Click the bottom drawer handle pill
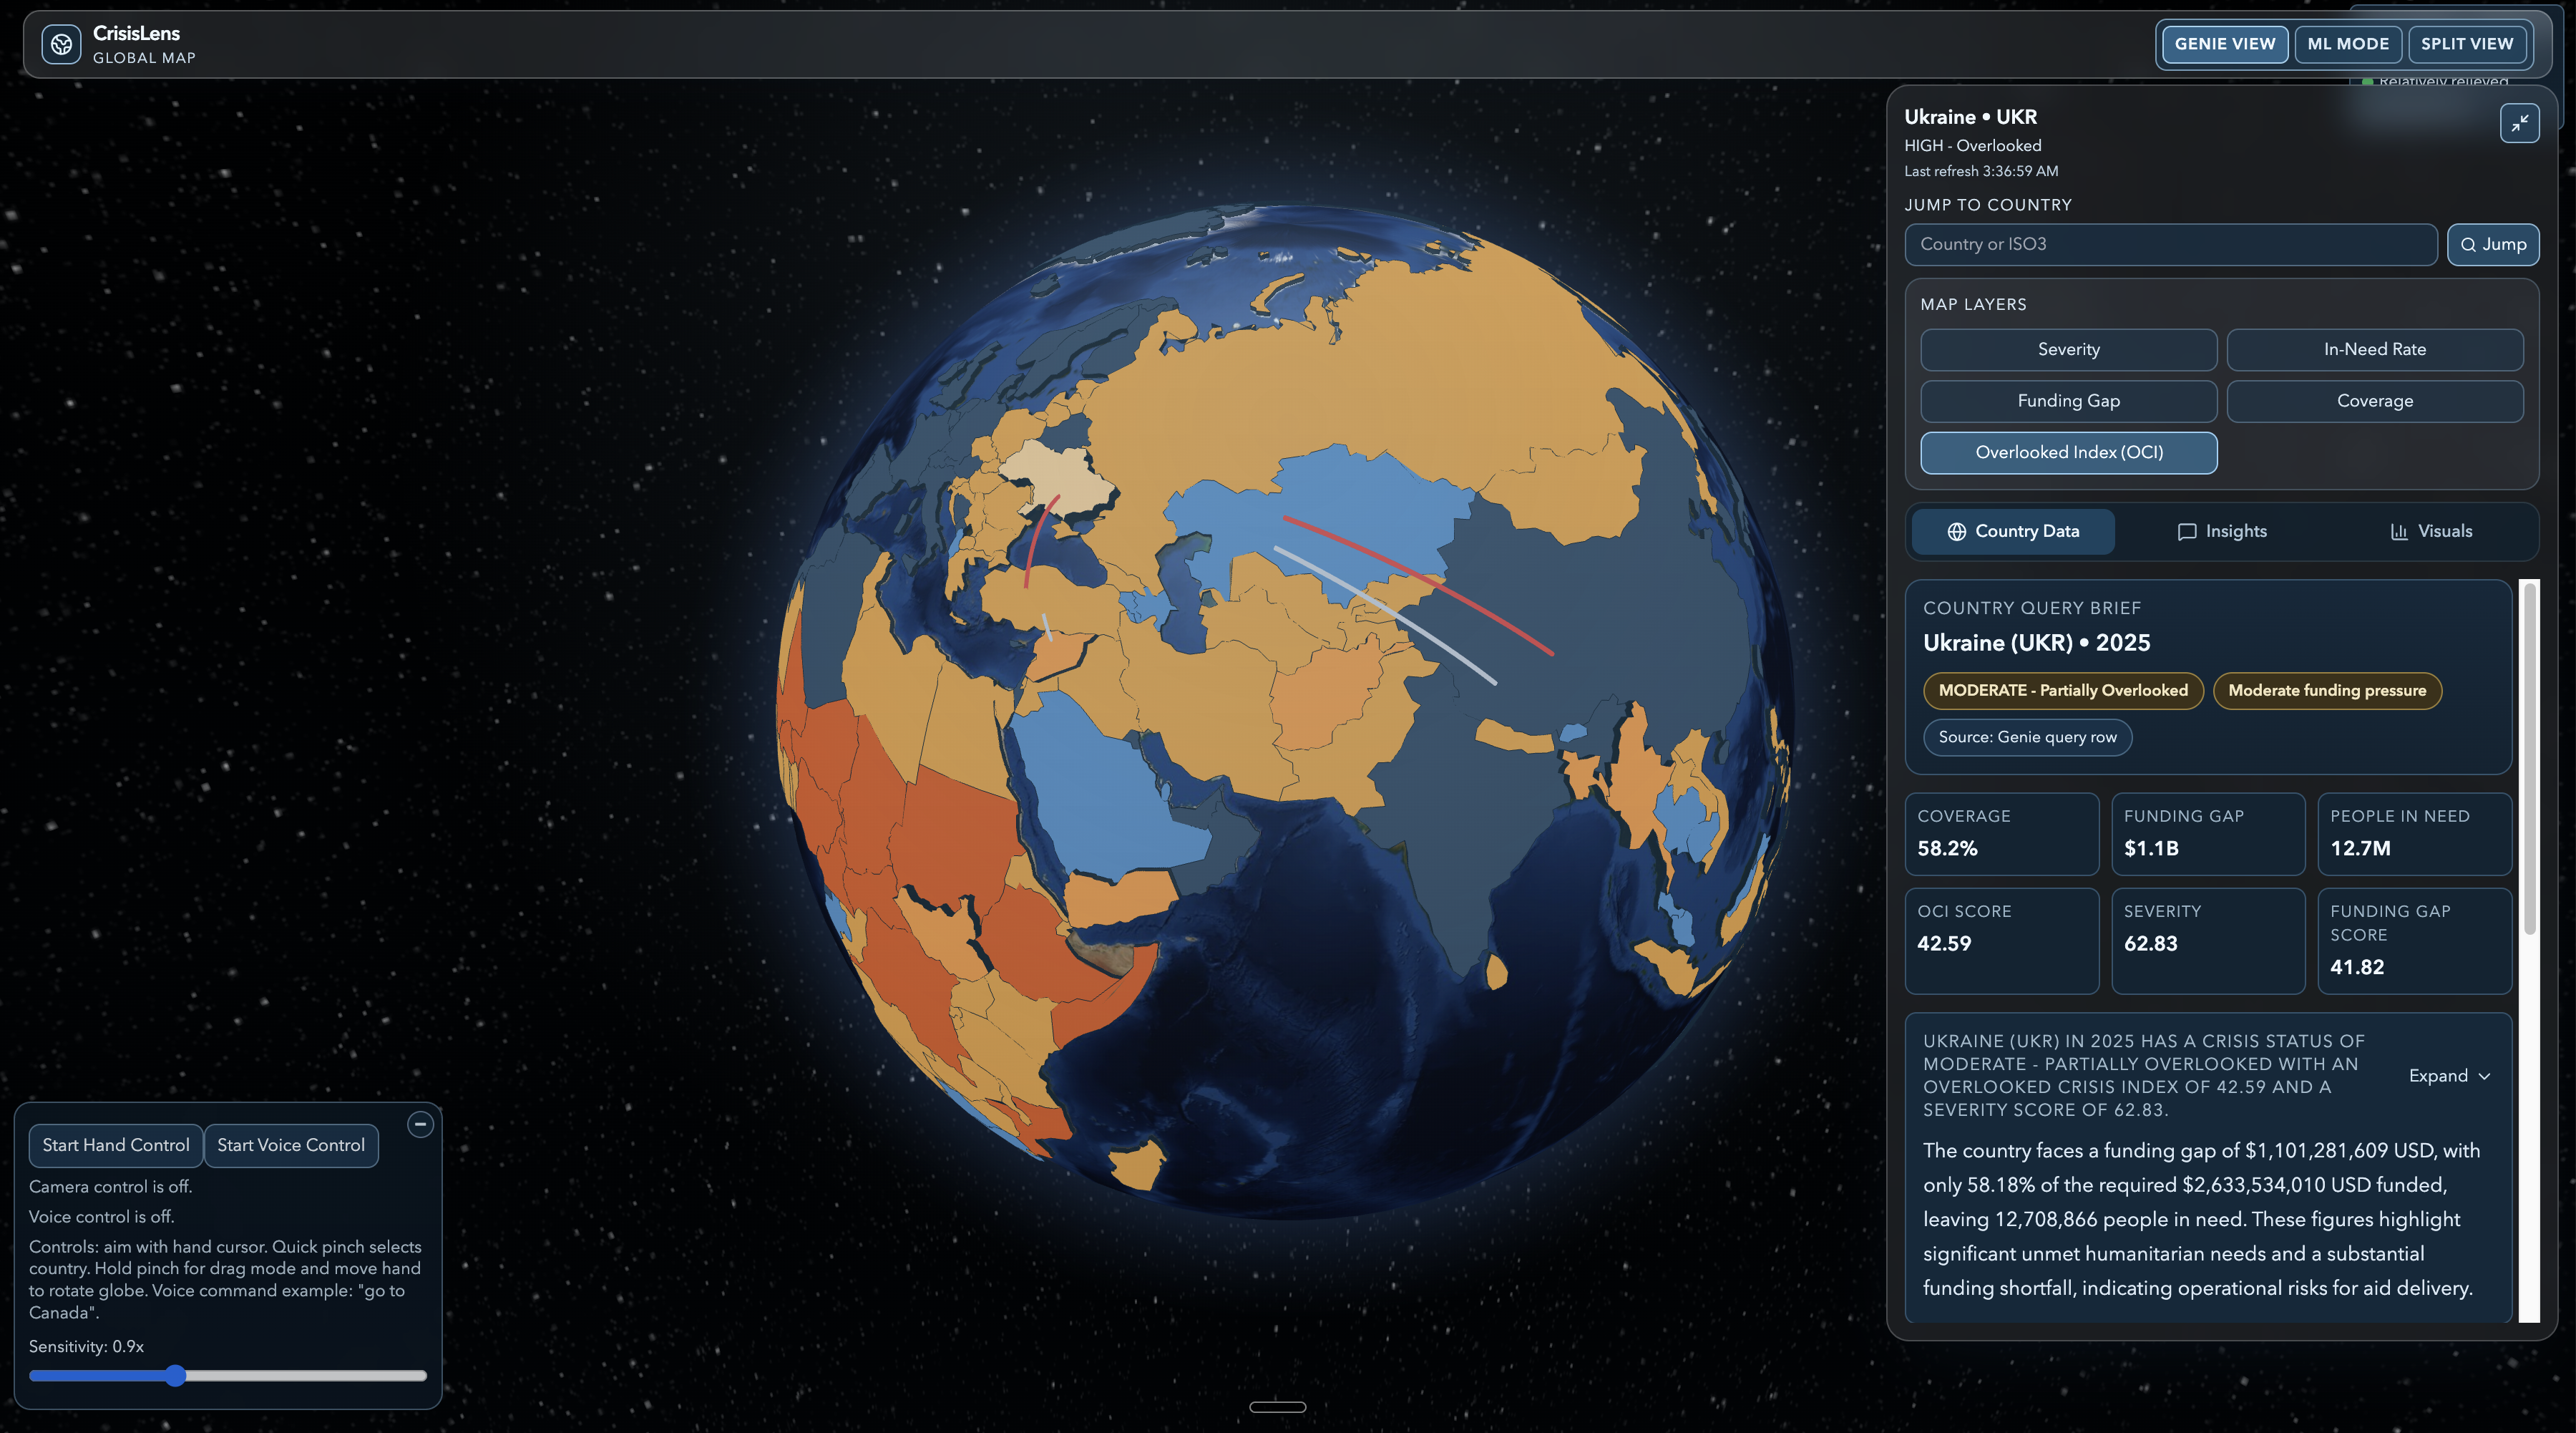 pyautogui.click(x=1277, y=1406)
